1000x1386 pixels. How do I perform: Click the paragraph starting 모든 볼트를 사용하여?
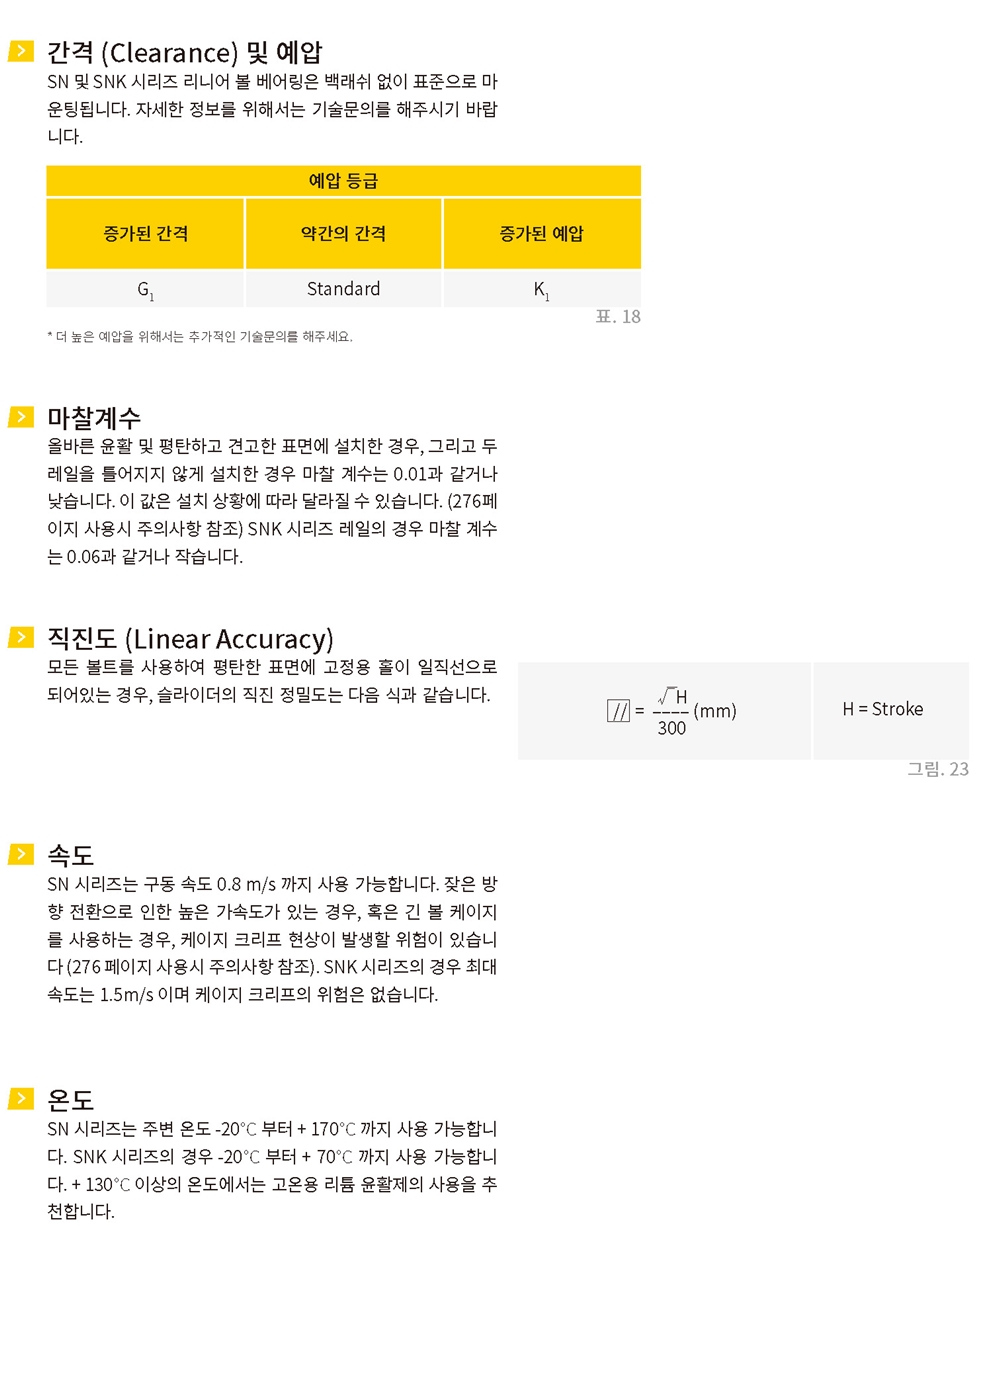[272, 681]
